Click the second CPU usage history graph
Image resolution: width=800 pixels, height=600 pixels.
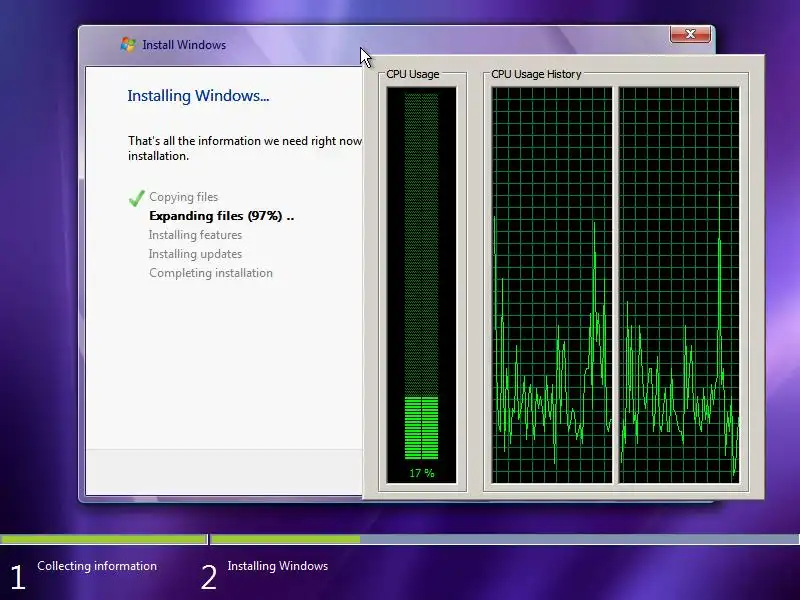[x=679, y=285]
